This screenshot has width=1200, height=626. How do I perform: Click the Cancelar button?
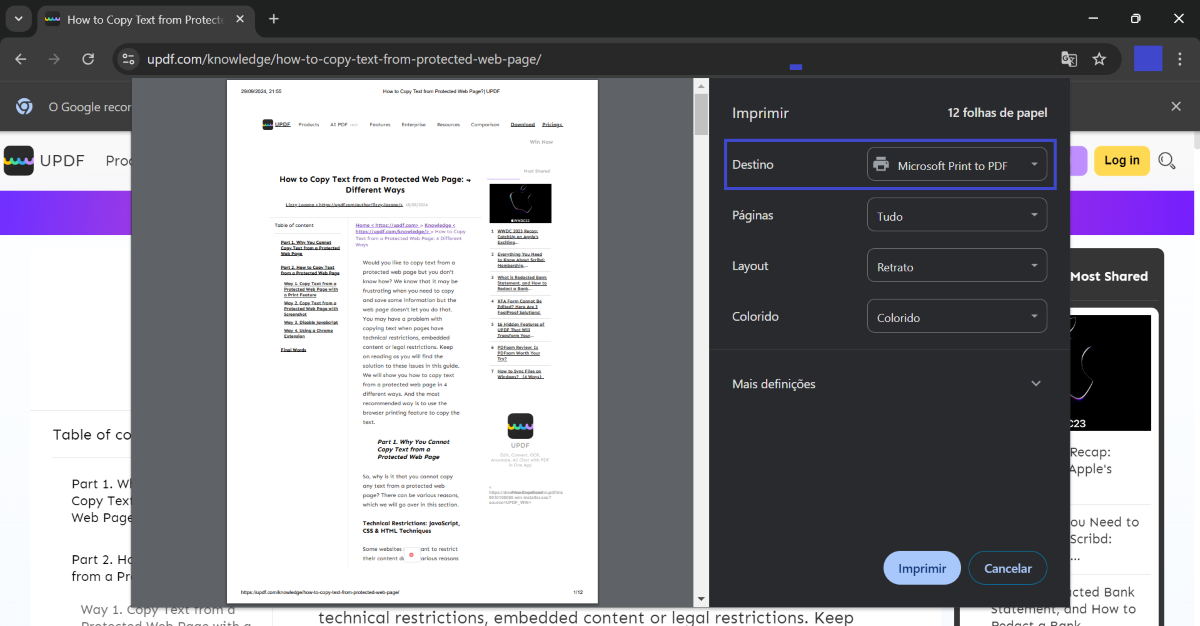point(1008,568)
